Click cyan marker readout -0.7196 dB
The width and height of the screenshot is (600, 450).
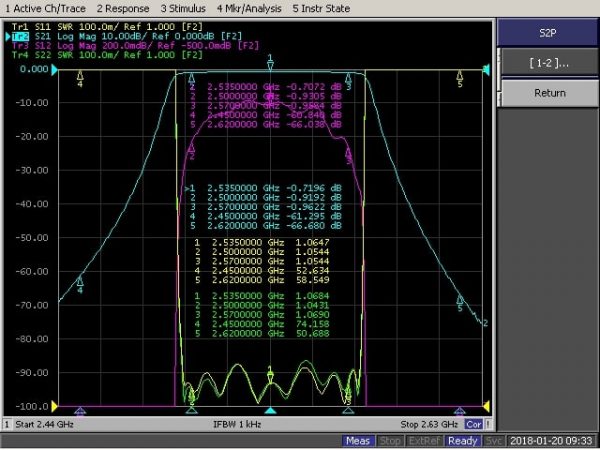[x=315, y=188]
